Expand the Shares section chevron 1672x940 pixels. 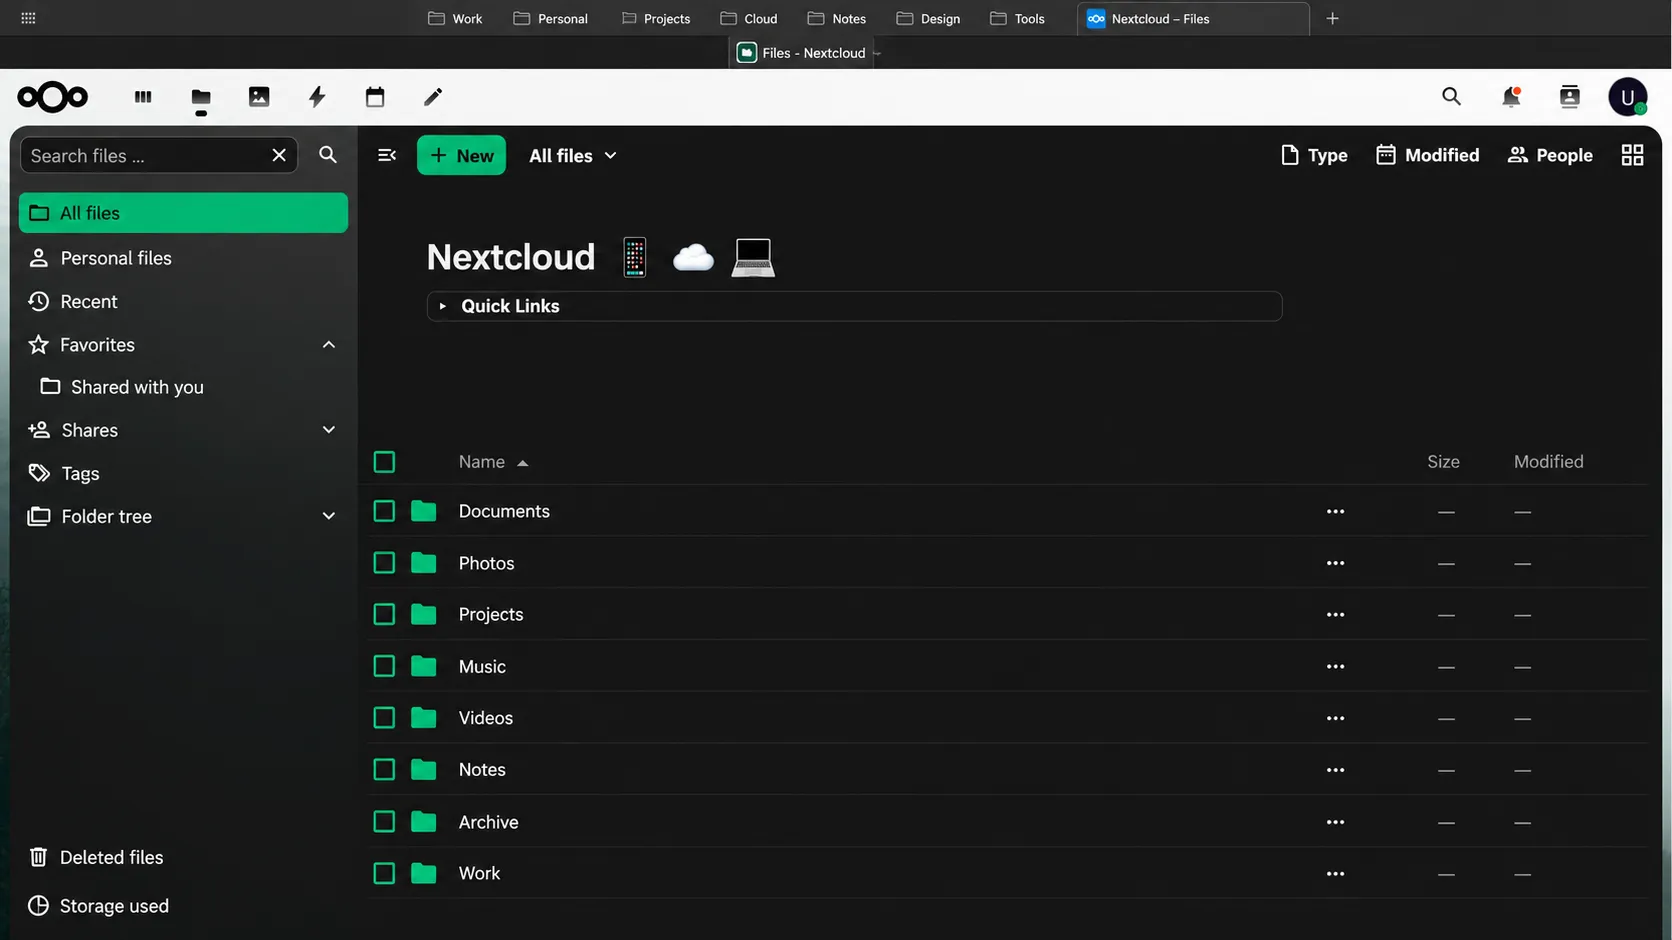pos(328,430)
